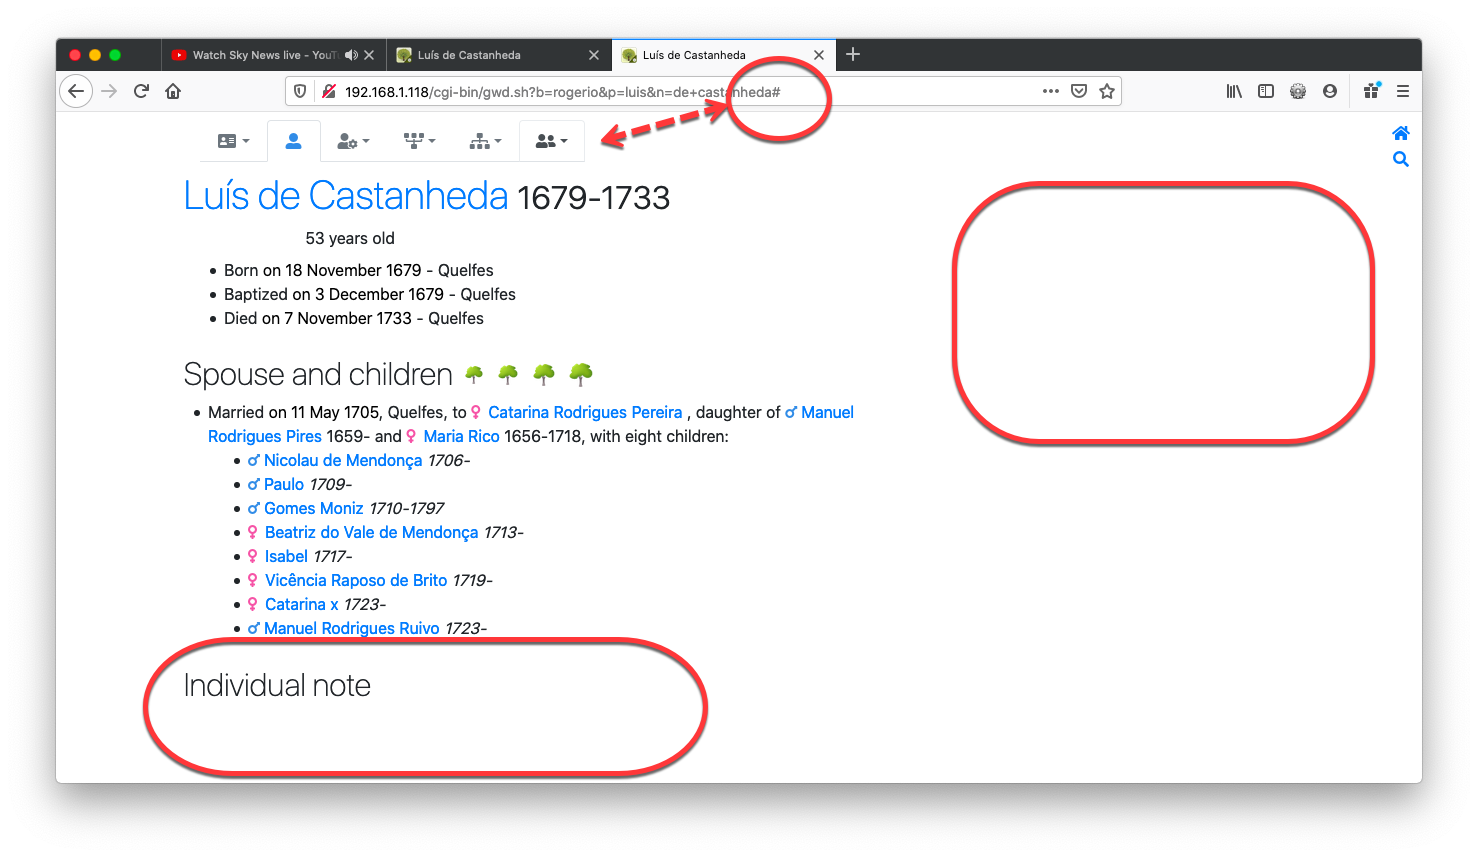Click the relatives two-person icon
Screen dimensions: 1478x857
546,140
